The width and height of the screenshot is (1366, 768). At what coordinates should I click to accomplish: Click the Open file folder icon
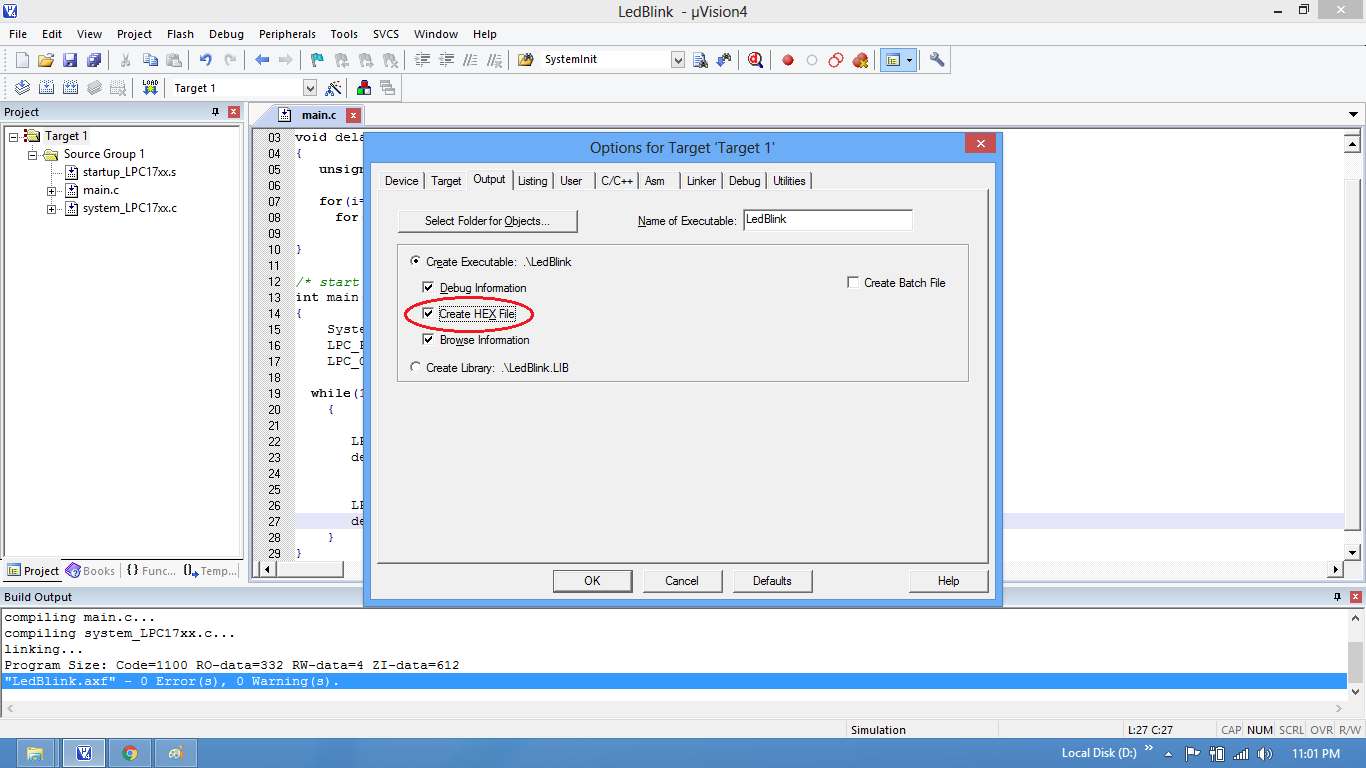[46, 60]
